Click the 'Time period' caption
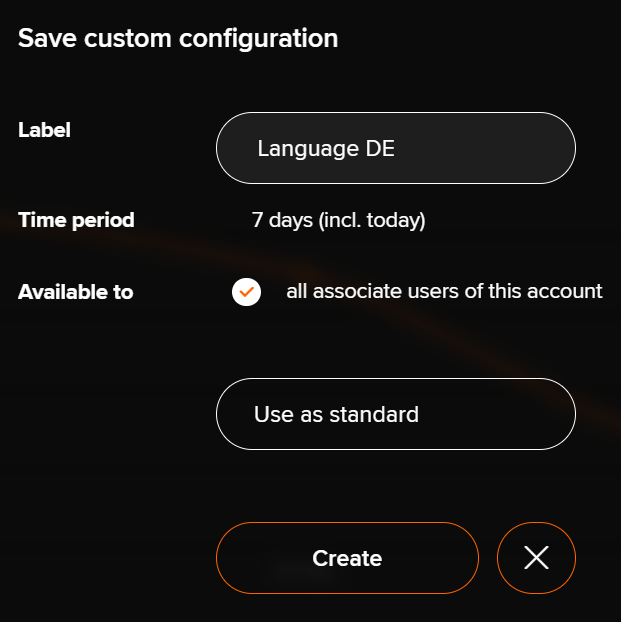This screenshot has height=622, width=621. point(76,221)
